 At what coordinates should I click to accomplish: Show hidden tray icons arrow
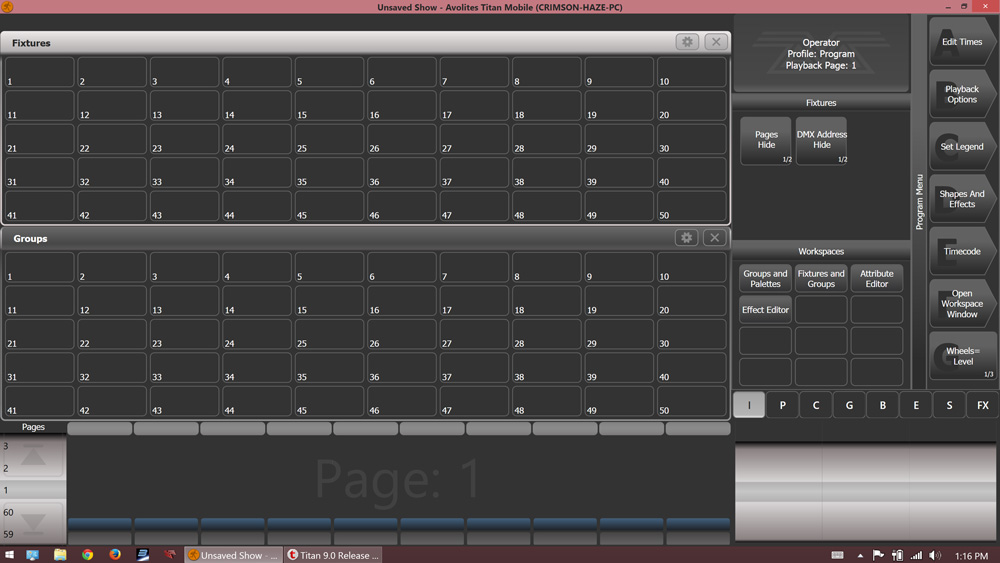(860, 555)
